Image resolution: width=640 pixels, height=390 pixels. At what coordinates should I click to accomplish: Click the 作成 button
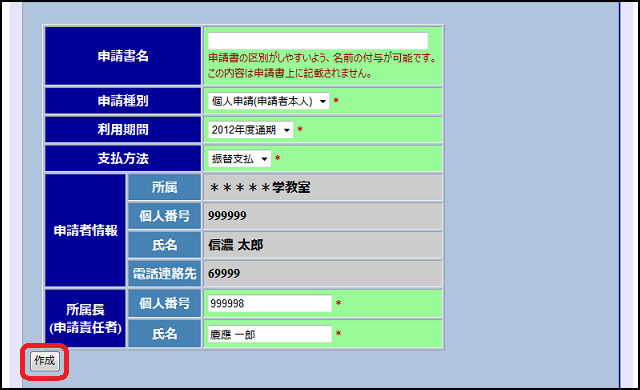(x=44, y=361)
